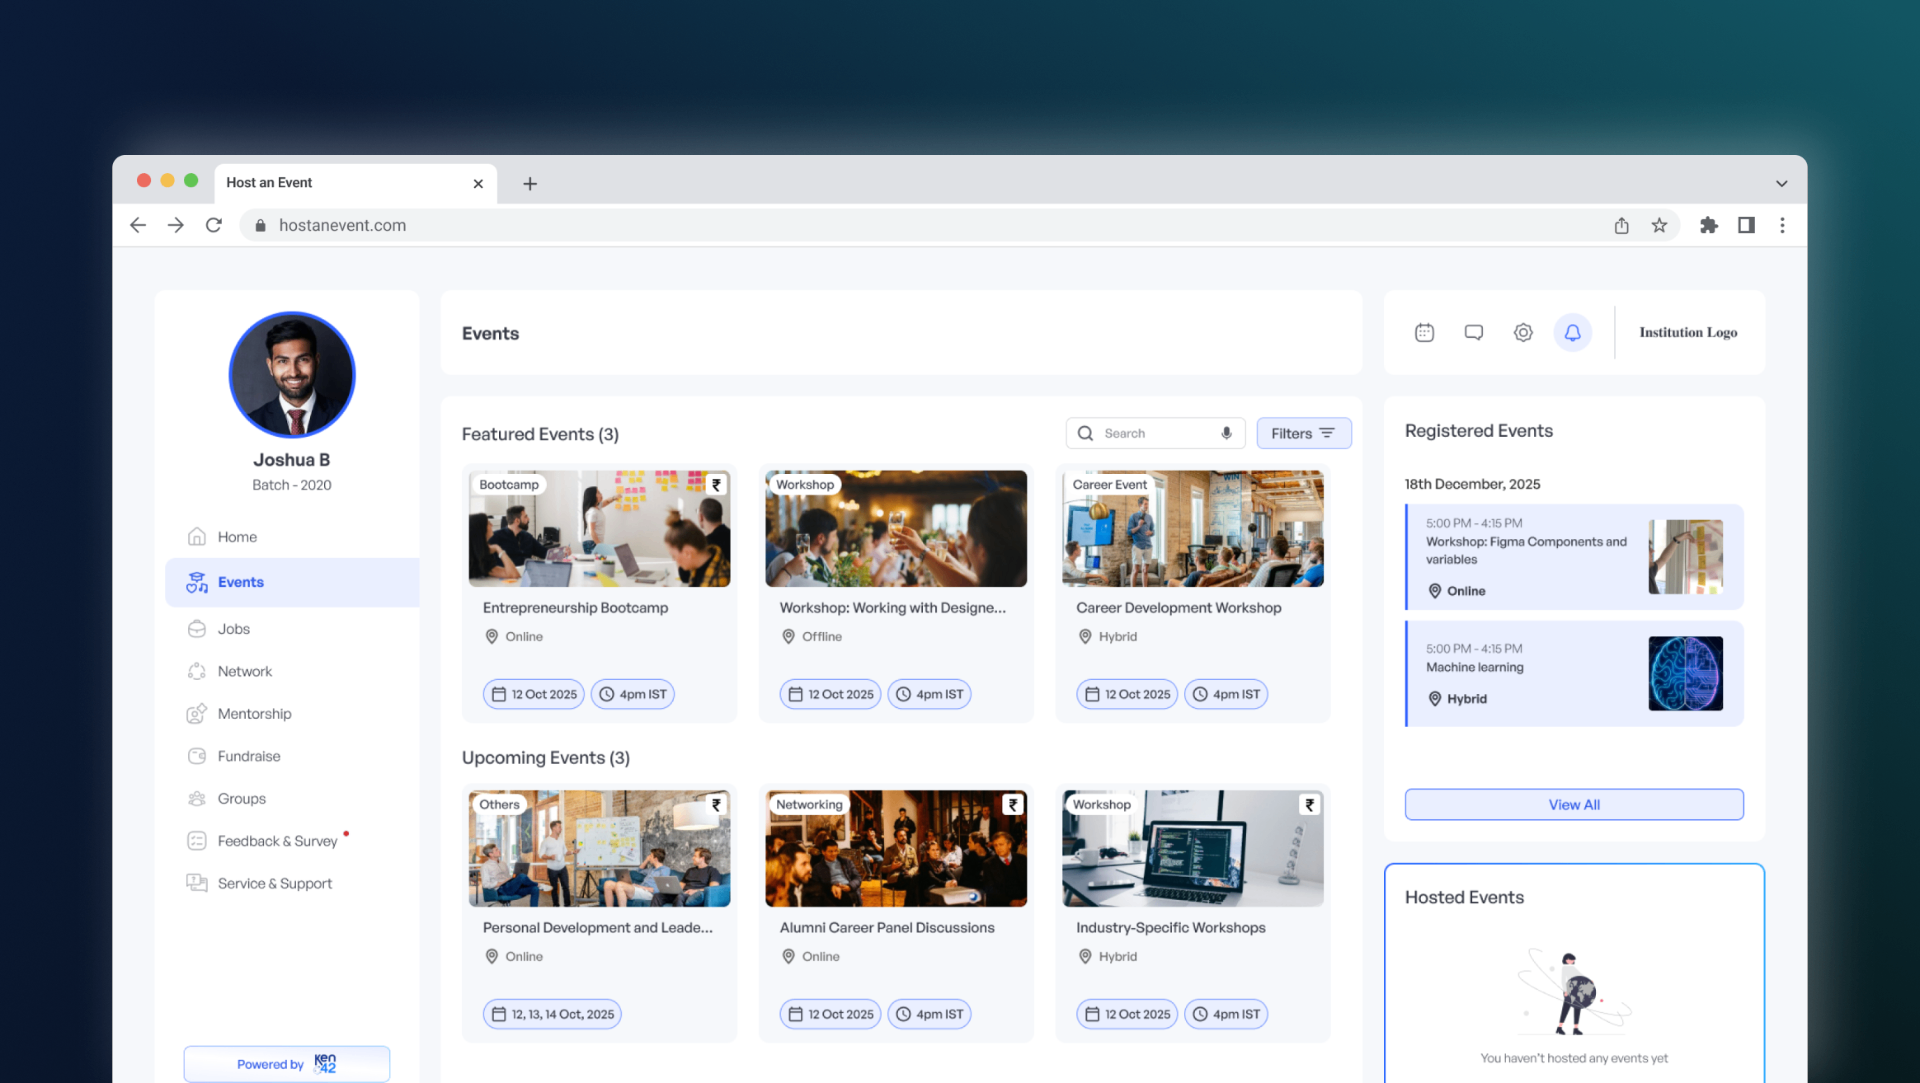Expand the tab list chevron in the tab bar

(1781, 184)
